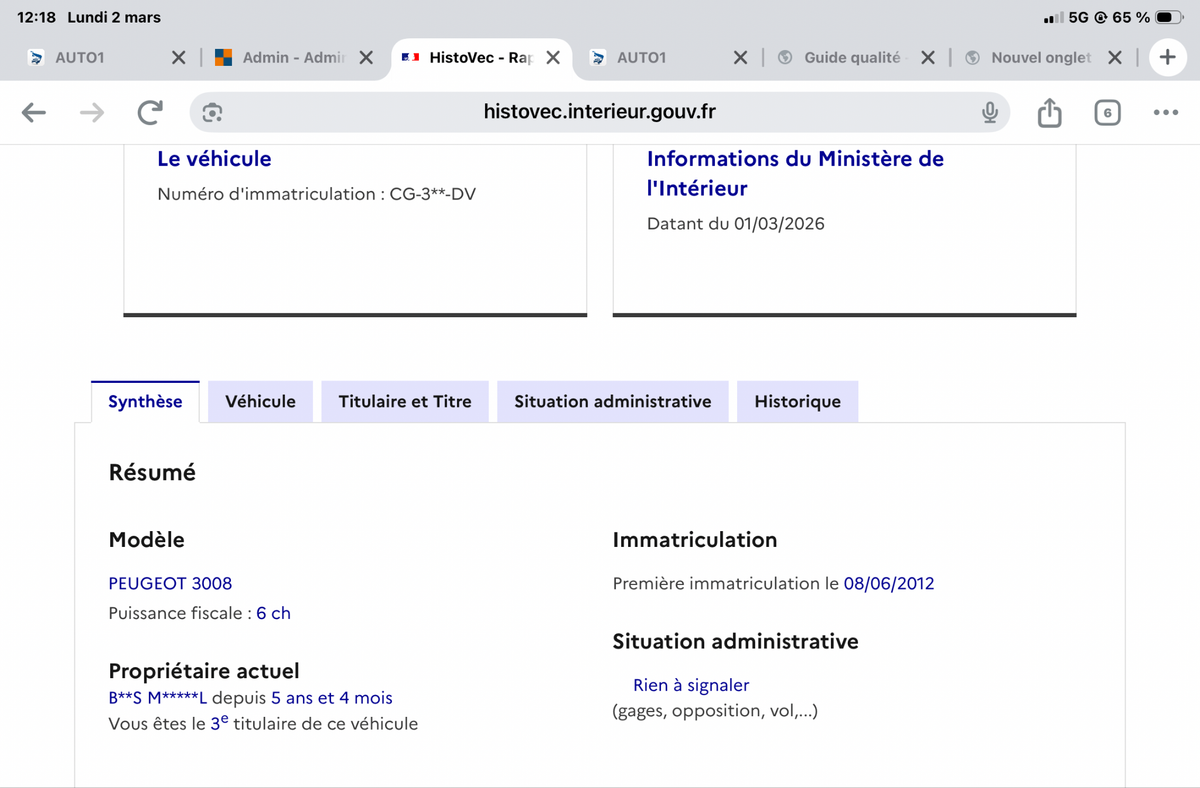
Task: Close the Guide qualité tab
Action: pyautogui.click(x=928, y=58)
